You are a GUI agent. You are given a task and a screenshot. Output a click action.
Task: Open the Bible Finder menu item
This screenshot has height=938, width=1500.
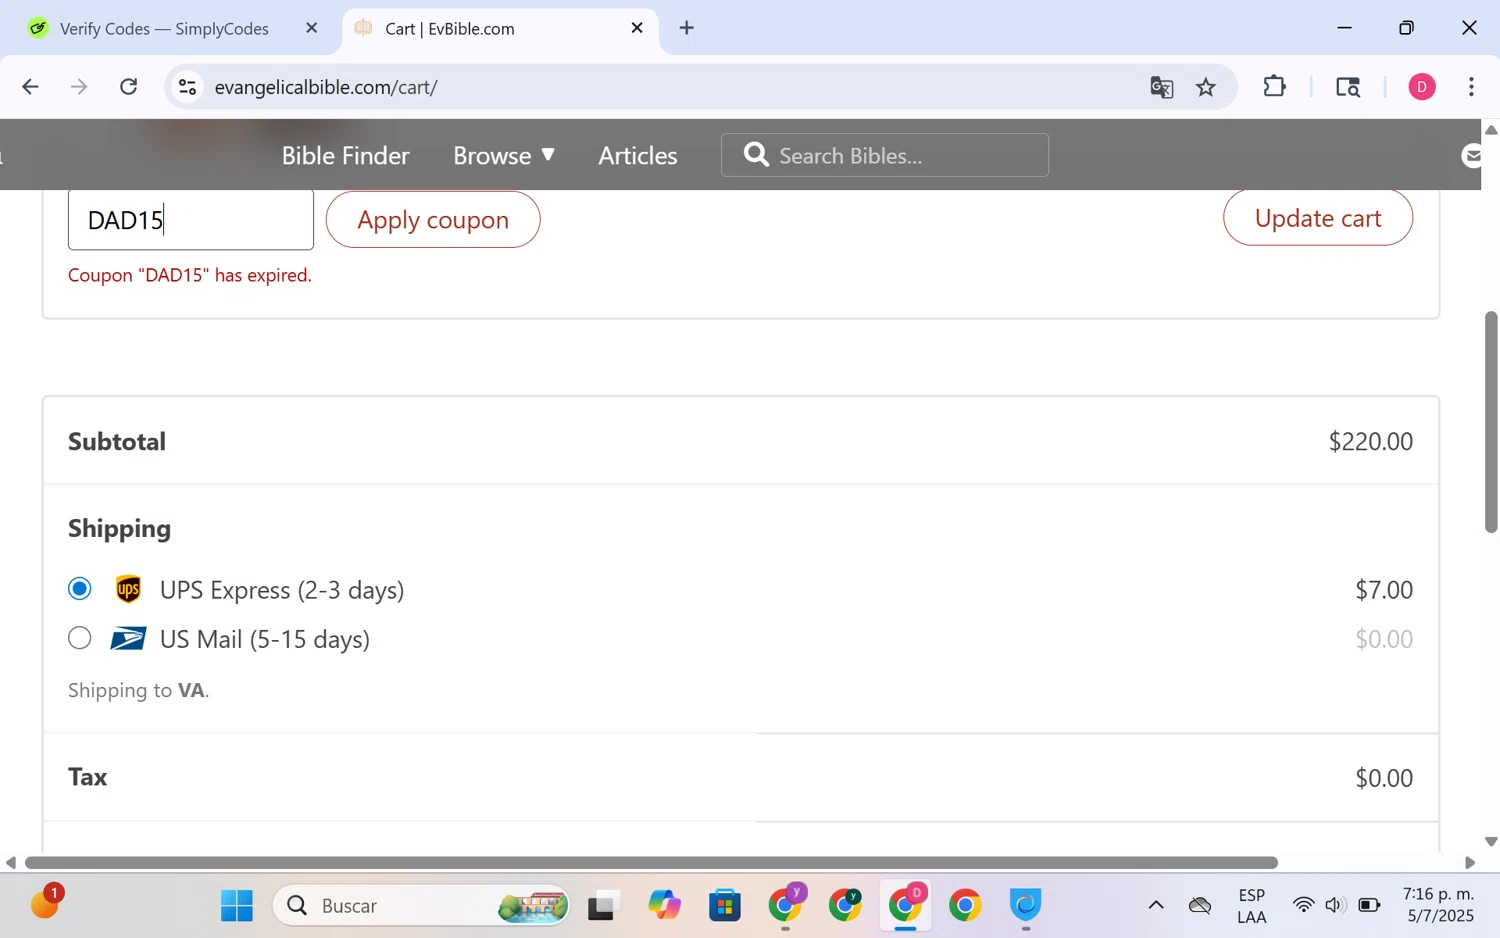click(x=345, y=155)
